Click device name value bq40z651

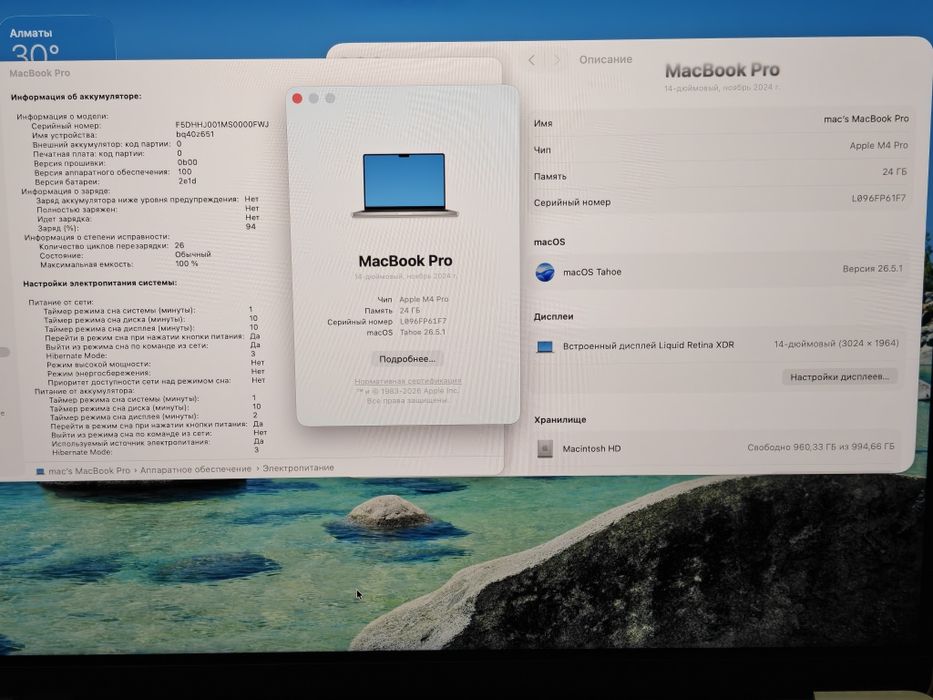point(195,134)
